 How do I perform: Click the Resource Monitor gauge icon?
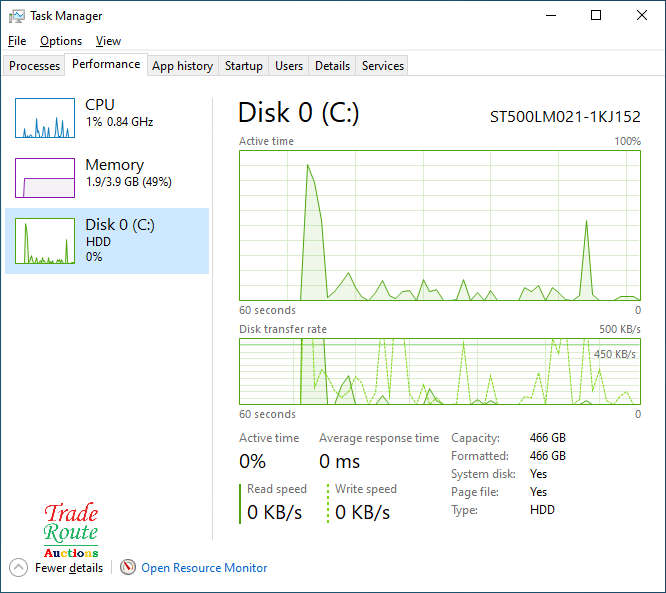point(128,567)
